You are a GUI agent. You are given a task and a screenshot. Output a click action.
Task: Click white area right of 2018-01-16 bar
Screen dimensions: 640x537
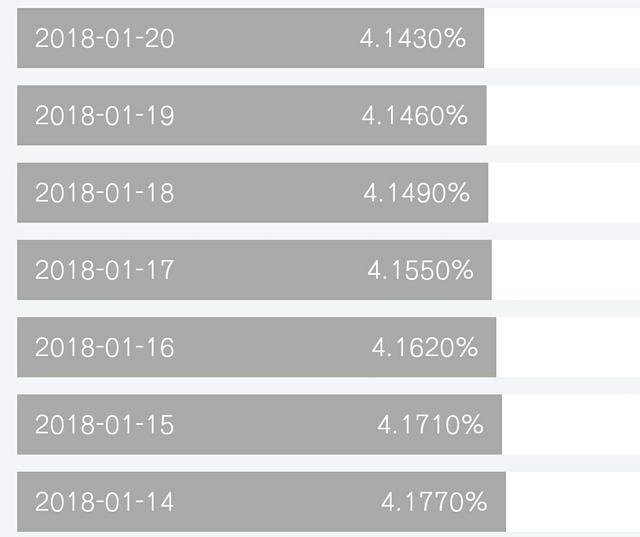tap(568, 348)
